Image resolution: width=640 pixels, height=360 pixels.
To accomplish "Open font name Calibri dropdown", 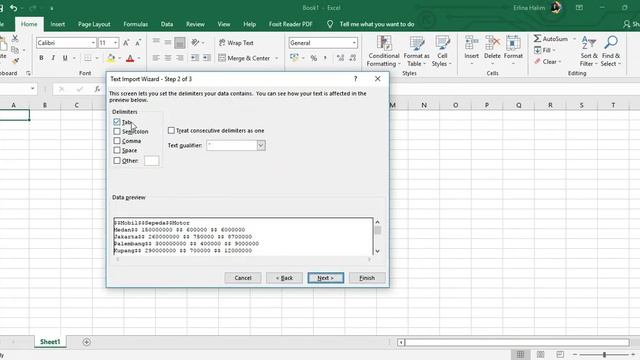I will coord(93,43).
